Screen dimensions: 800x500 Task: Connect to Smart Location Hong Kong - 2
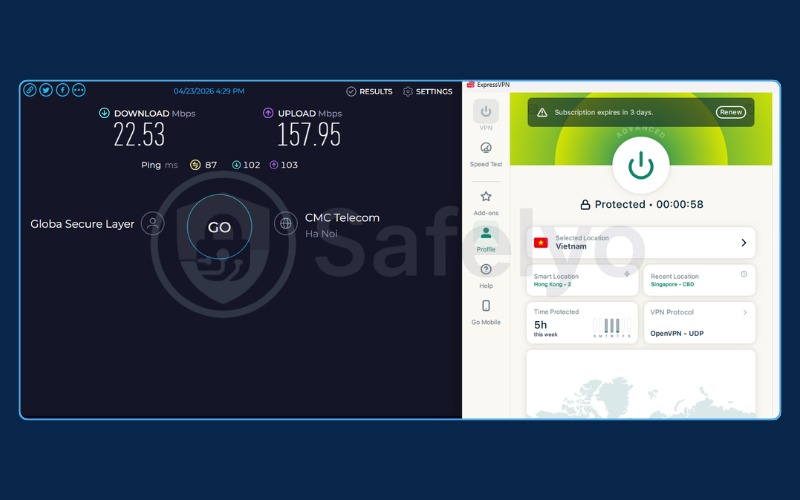(x=582, y=280)
